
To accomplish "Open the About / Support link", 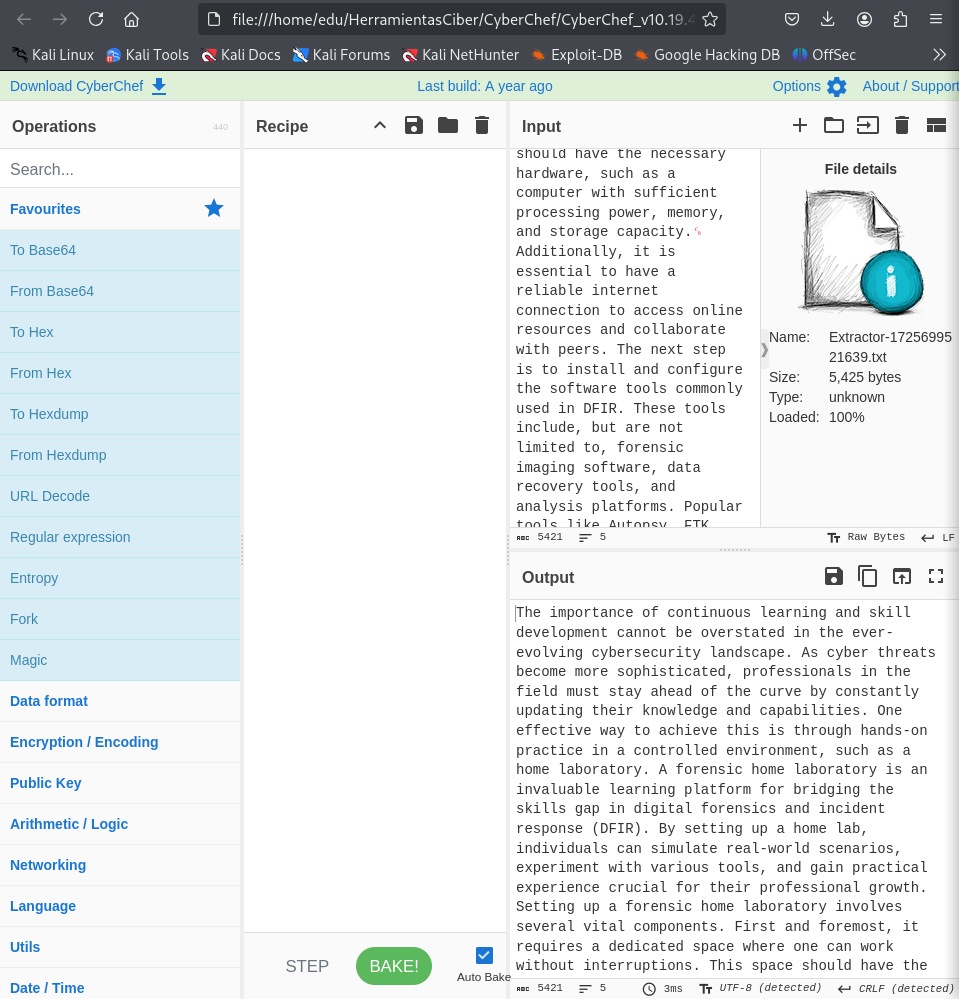I will (x=911, y=87).
